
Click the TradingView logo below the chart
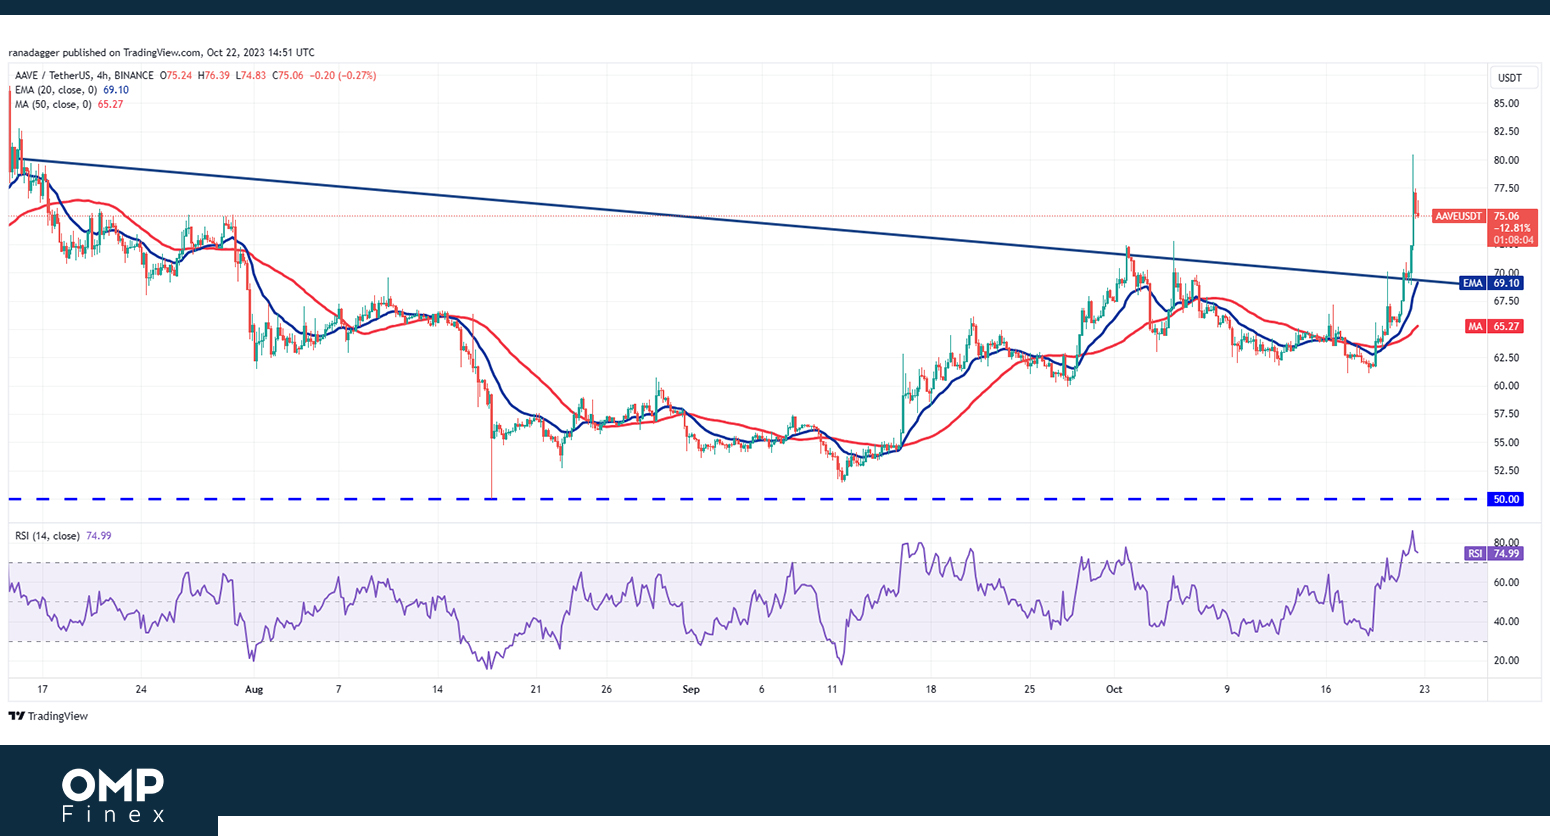click(x=48, y=716)
